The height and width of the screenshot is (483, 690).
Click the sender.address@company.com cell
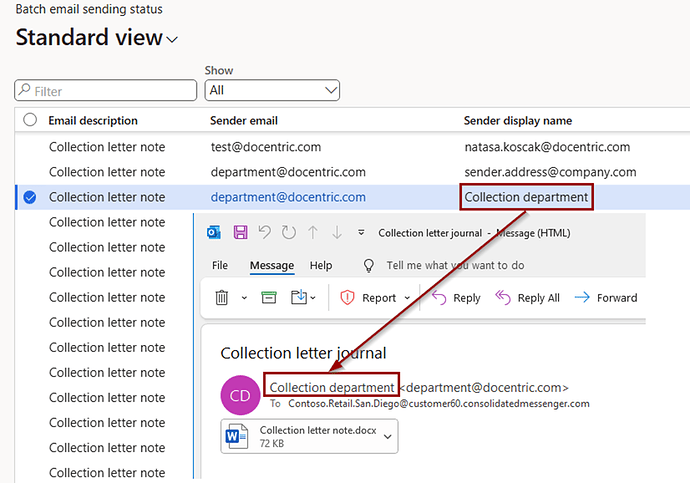(551, 172)
